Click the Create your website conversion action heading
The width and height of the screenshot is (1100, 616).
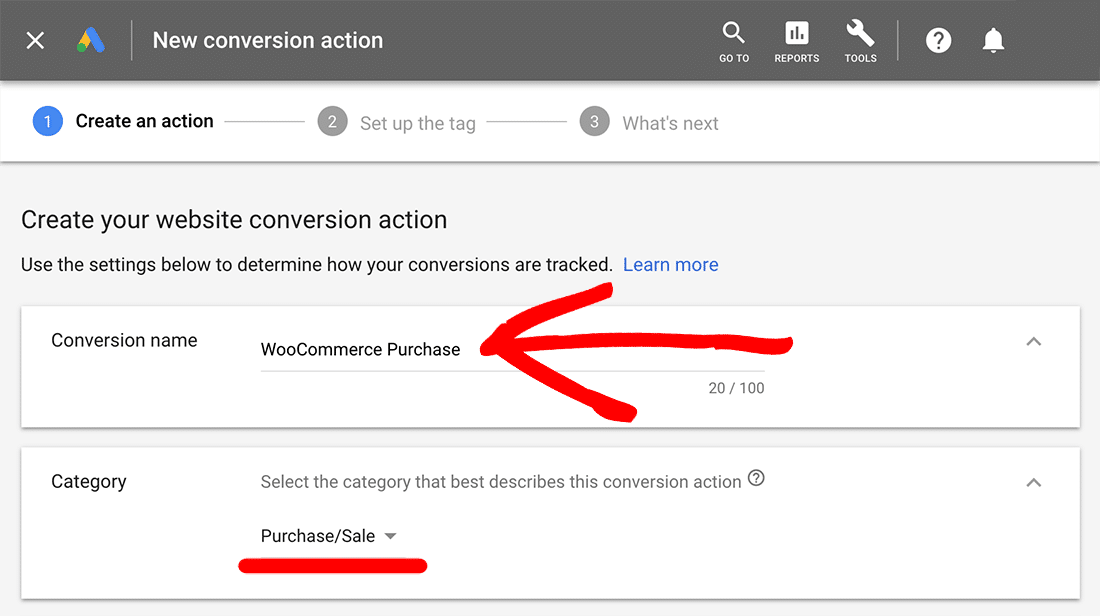234,220
